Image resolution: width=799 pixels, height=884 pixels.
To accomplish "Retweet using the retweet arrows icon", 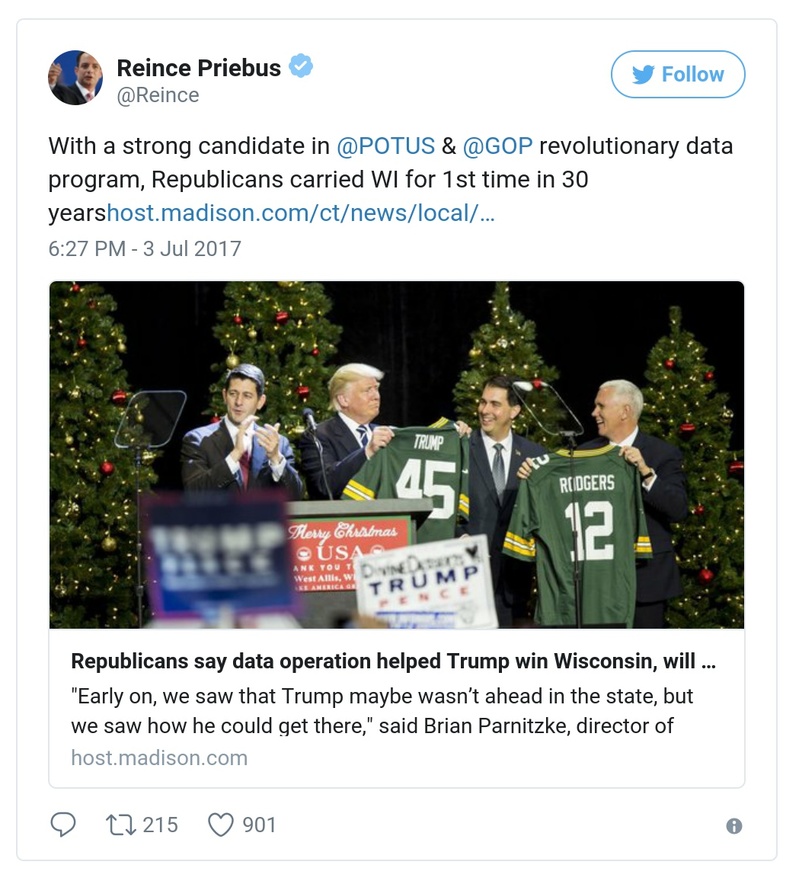I will point(119,824).
